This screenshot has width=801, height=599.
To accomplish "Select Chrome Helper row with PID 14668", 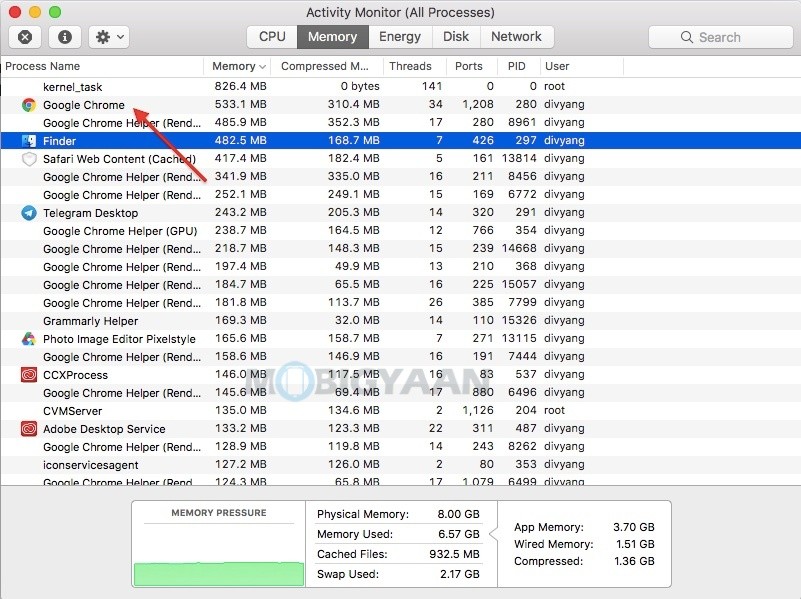I will 400,249.
